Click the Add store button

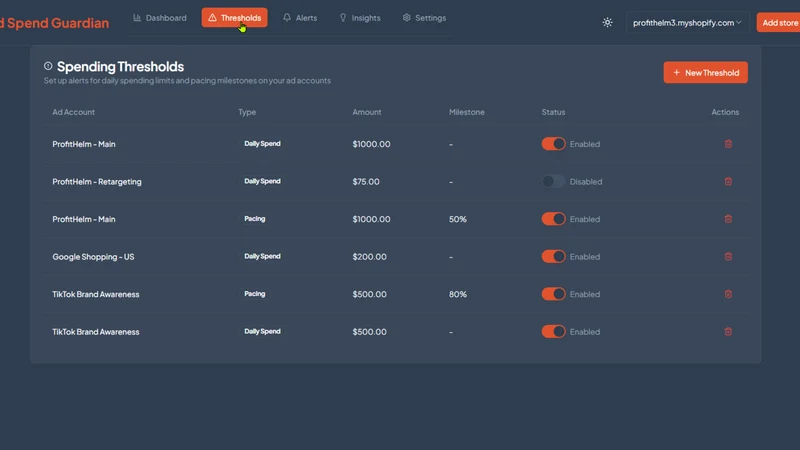779,22
